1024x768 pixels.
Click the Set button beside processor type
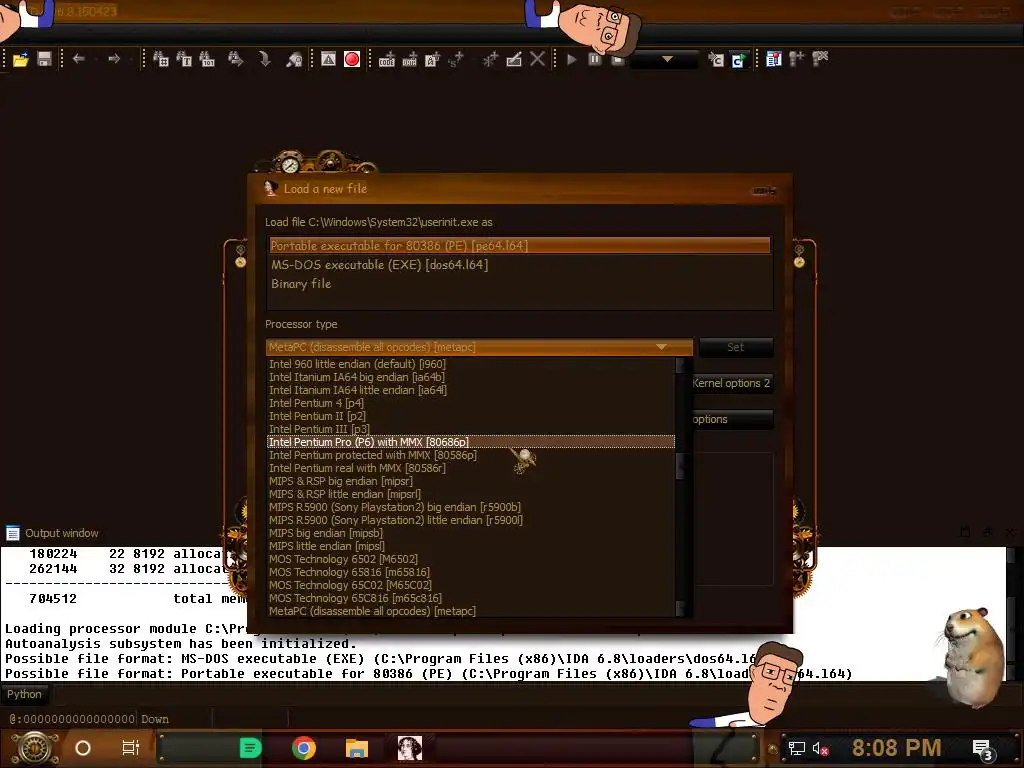pyautogui.click(x=735, y=347)
